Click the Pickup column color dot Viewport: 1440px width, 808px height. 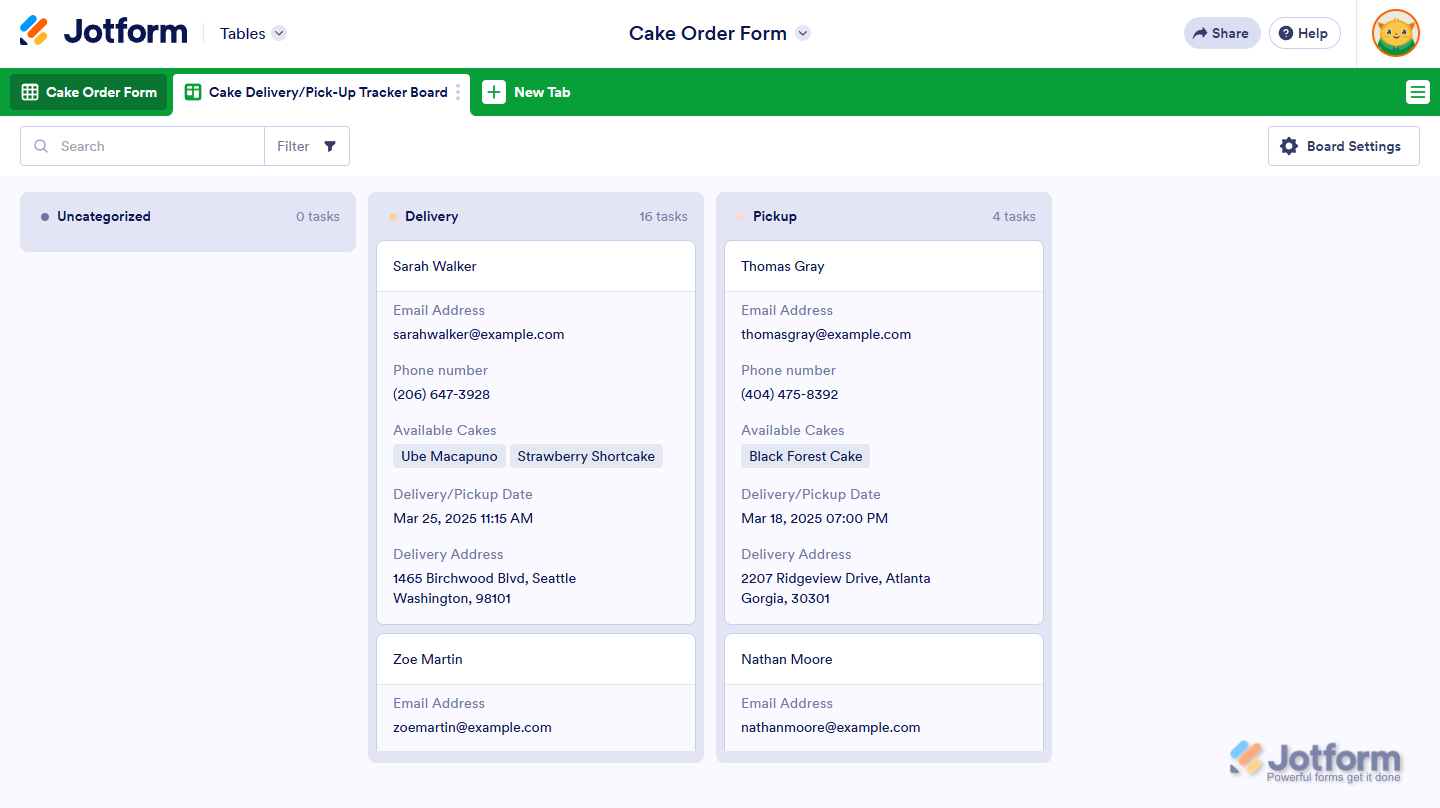(x=741, y=217)
